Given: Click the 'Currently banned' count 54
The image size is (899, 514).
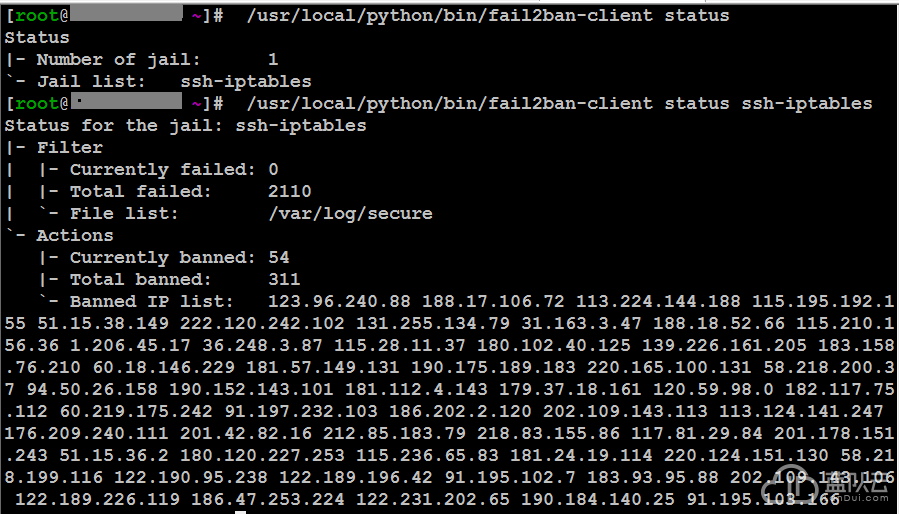Looking at the screenshot, I should pos(279,257).
